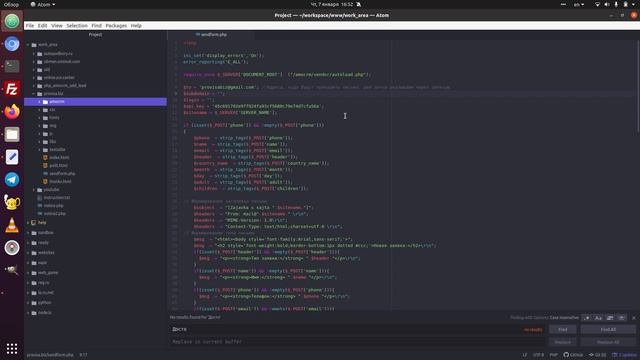The width and height of the screenshot is (640, 360).
Task: Expand the nodejs project folder chevron
Action: 28,313
